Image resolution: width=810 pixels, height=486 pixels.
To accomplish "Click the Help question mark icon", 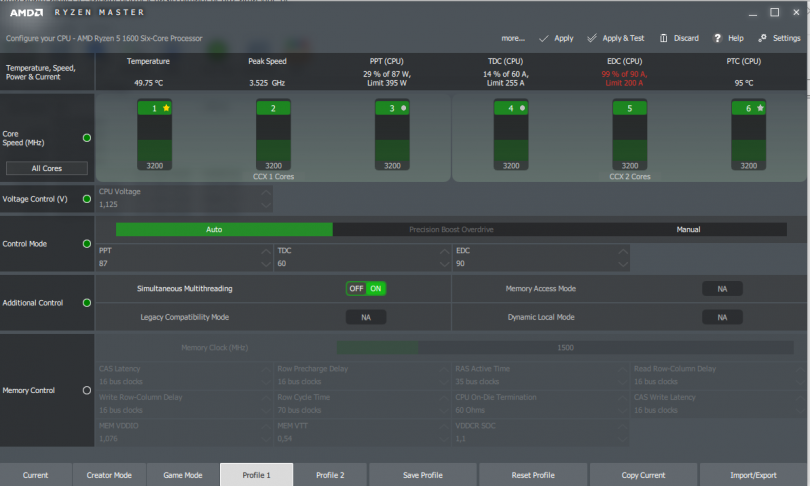I will 717,38.
